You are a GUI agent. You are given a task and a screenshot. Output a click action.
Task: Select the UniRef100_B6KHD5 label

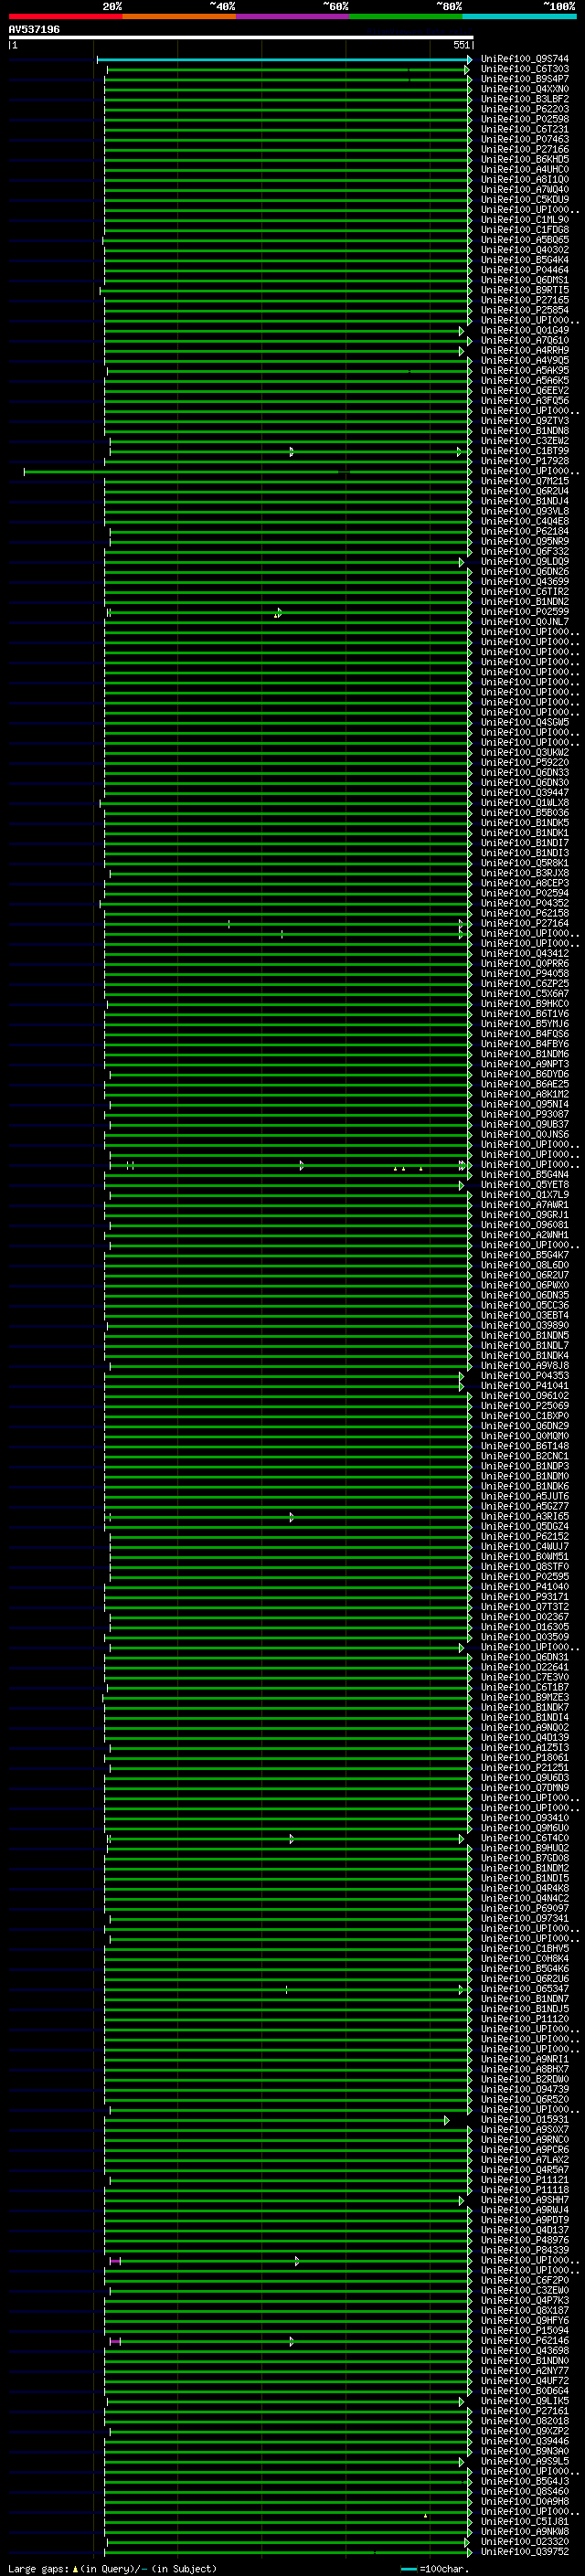pyautogui.click(x=524, y=159)
